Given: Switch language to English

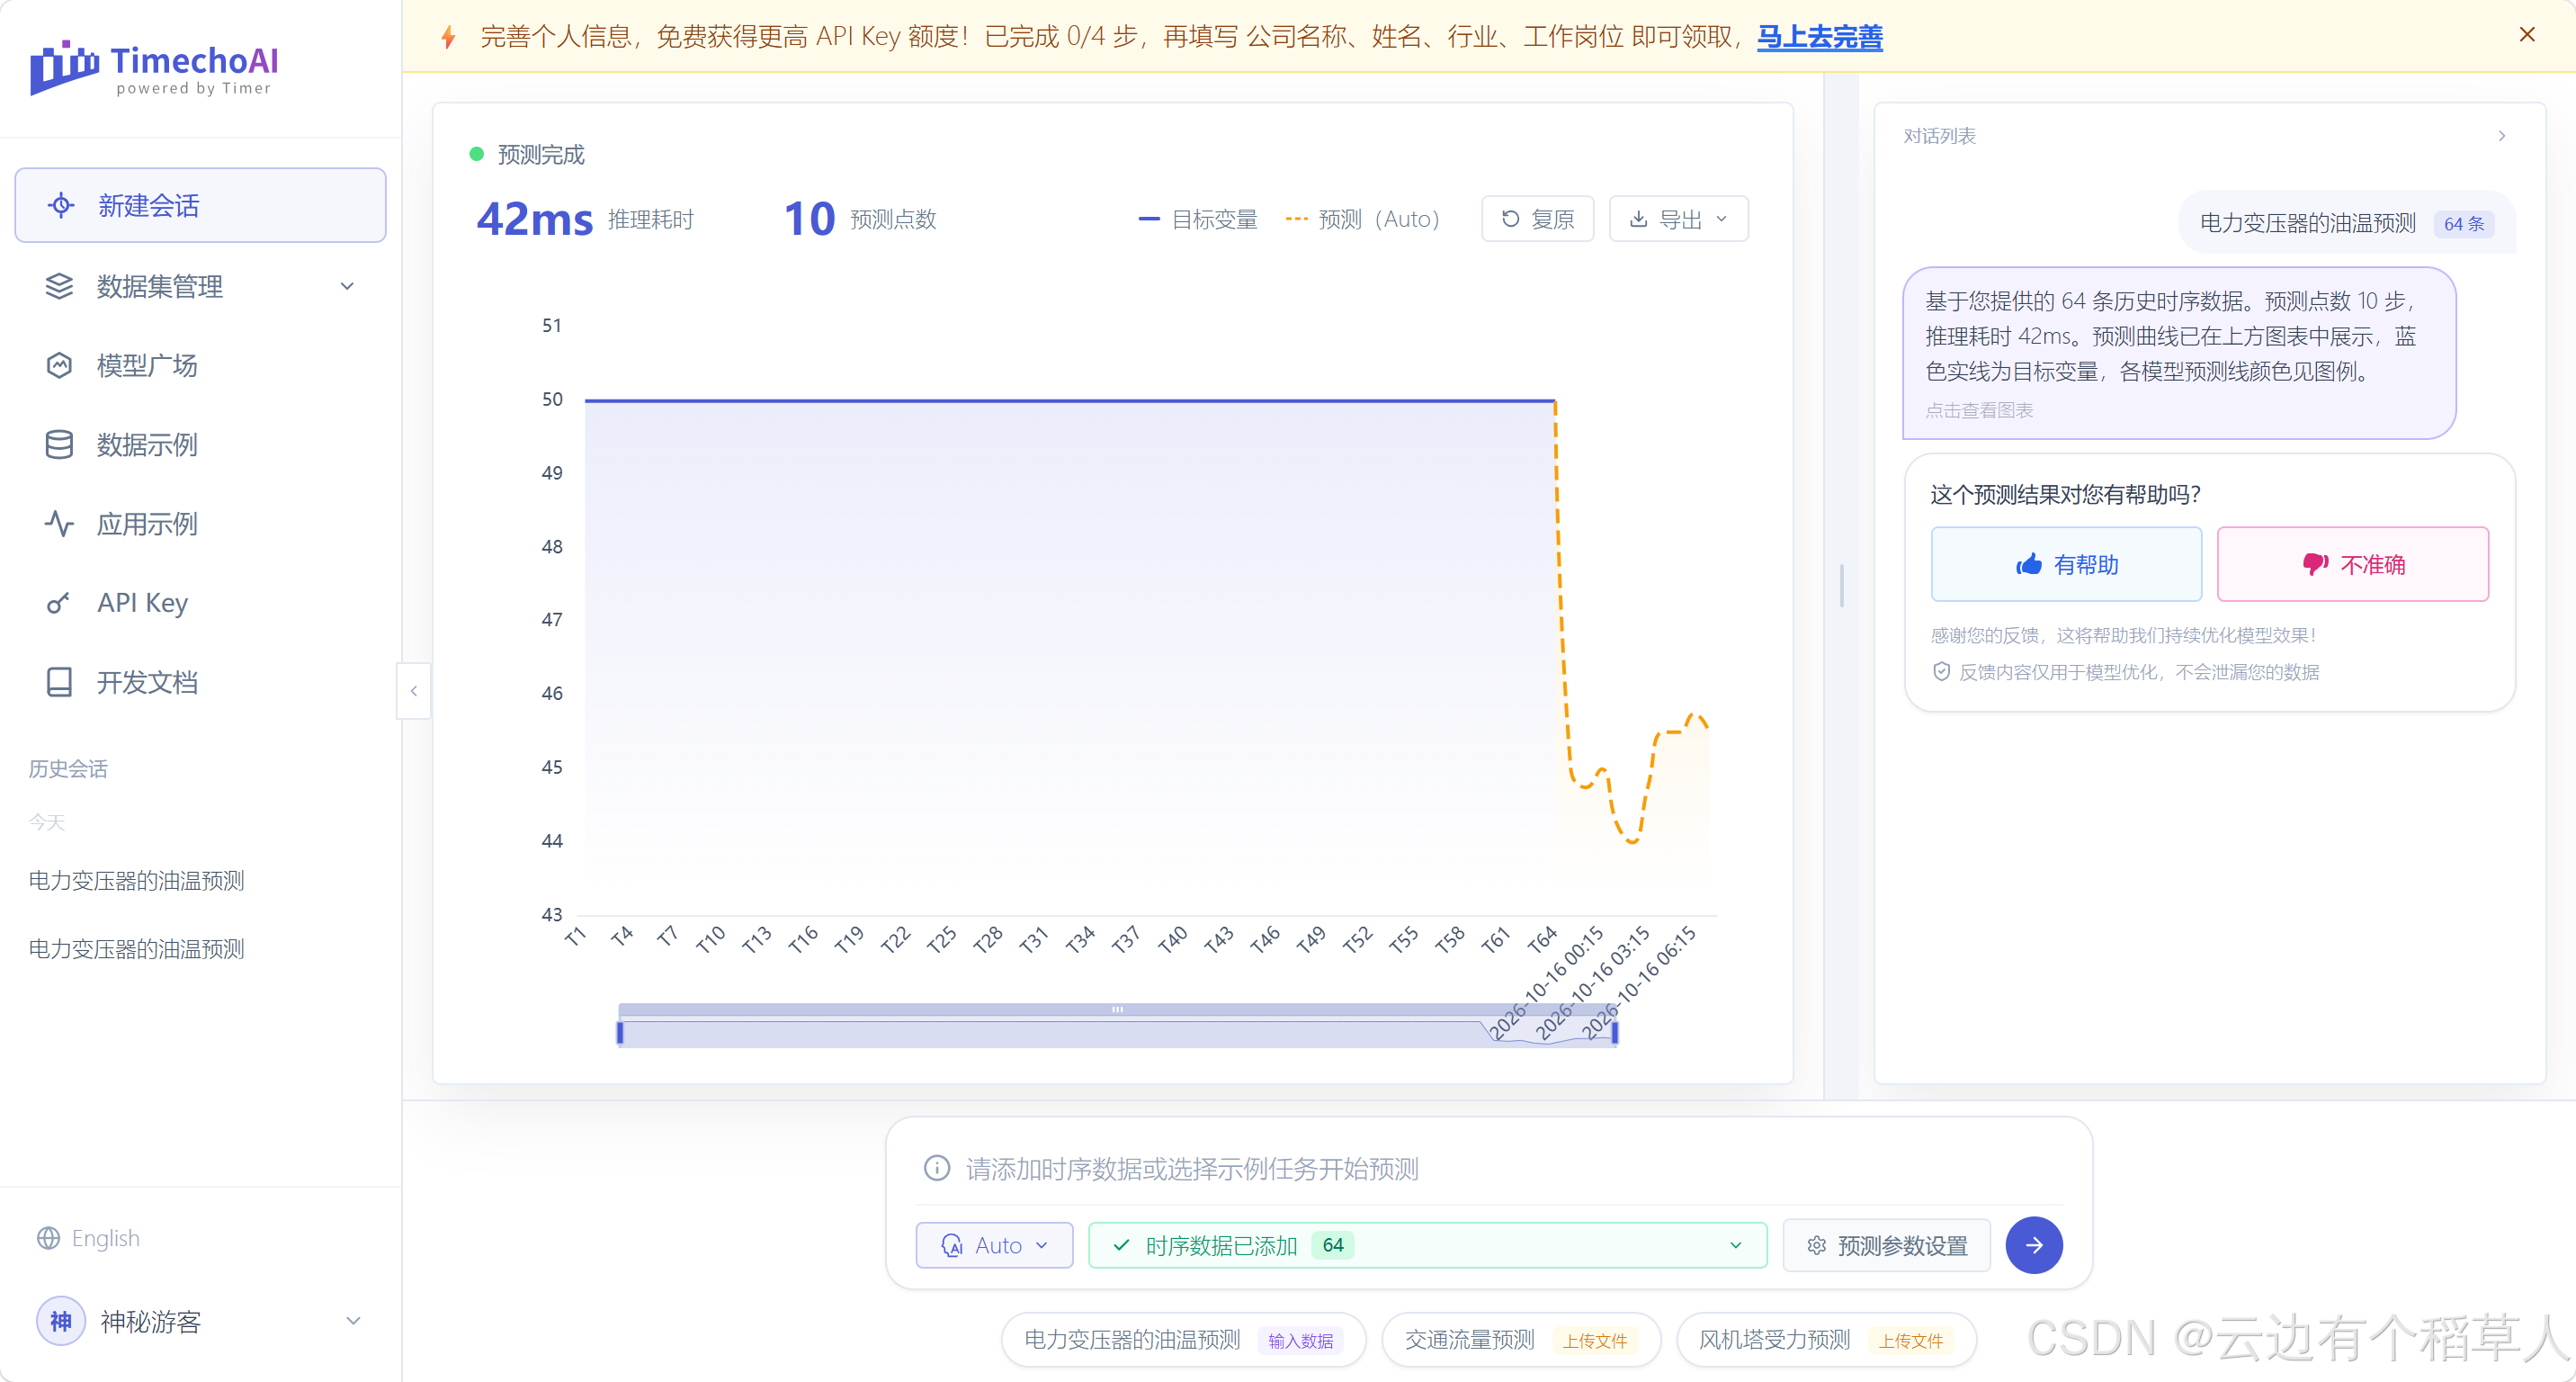Looking at the screenshot, I should pos(89,1238).
